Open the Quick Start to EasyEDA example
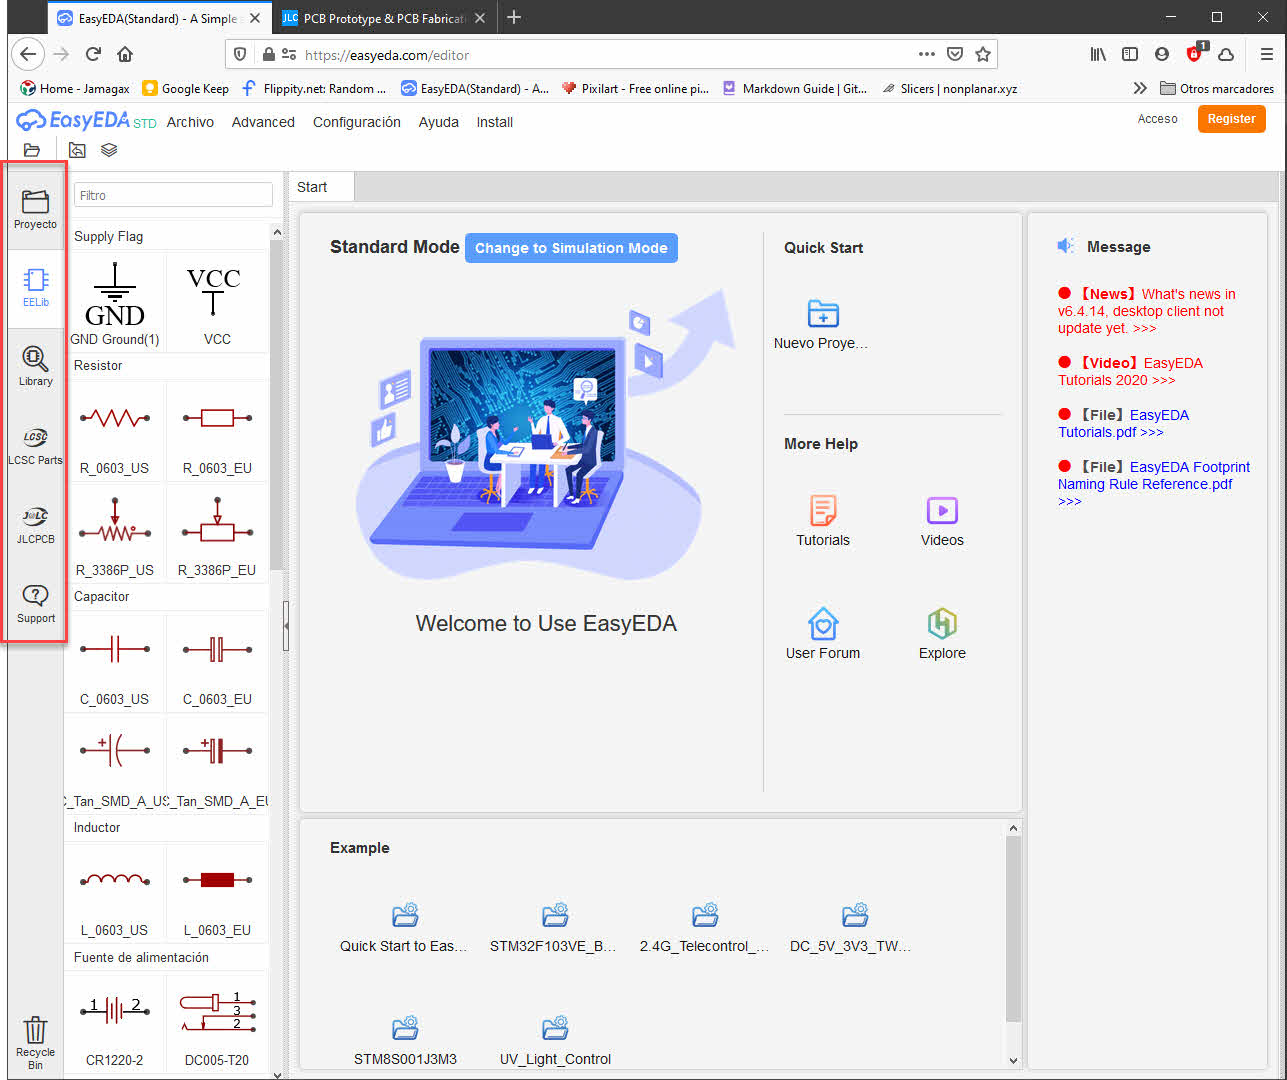Screen dimensions: 1287x1080 404,926
